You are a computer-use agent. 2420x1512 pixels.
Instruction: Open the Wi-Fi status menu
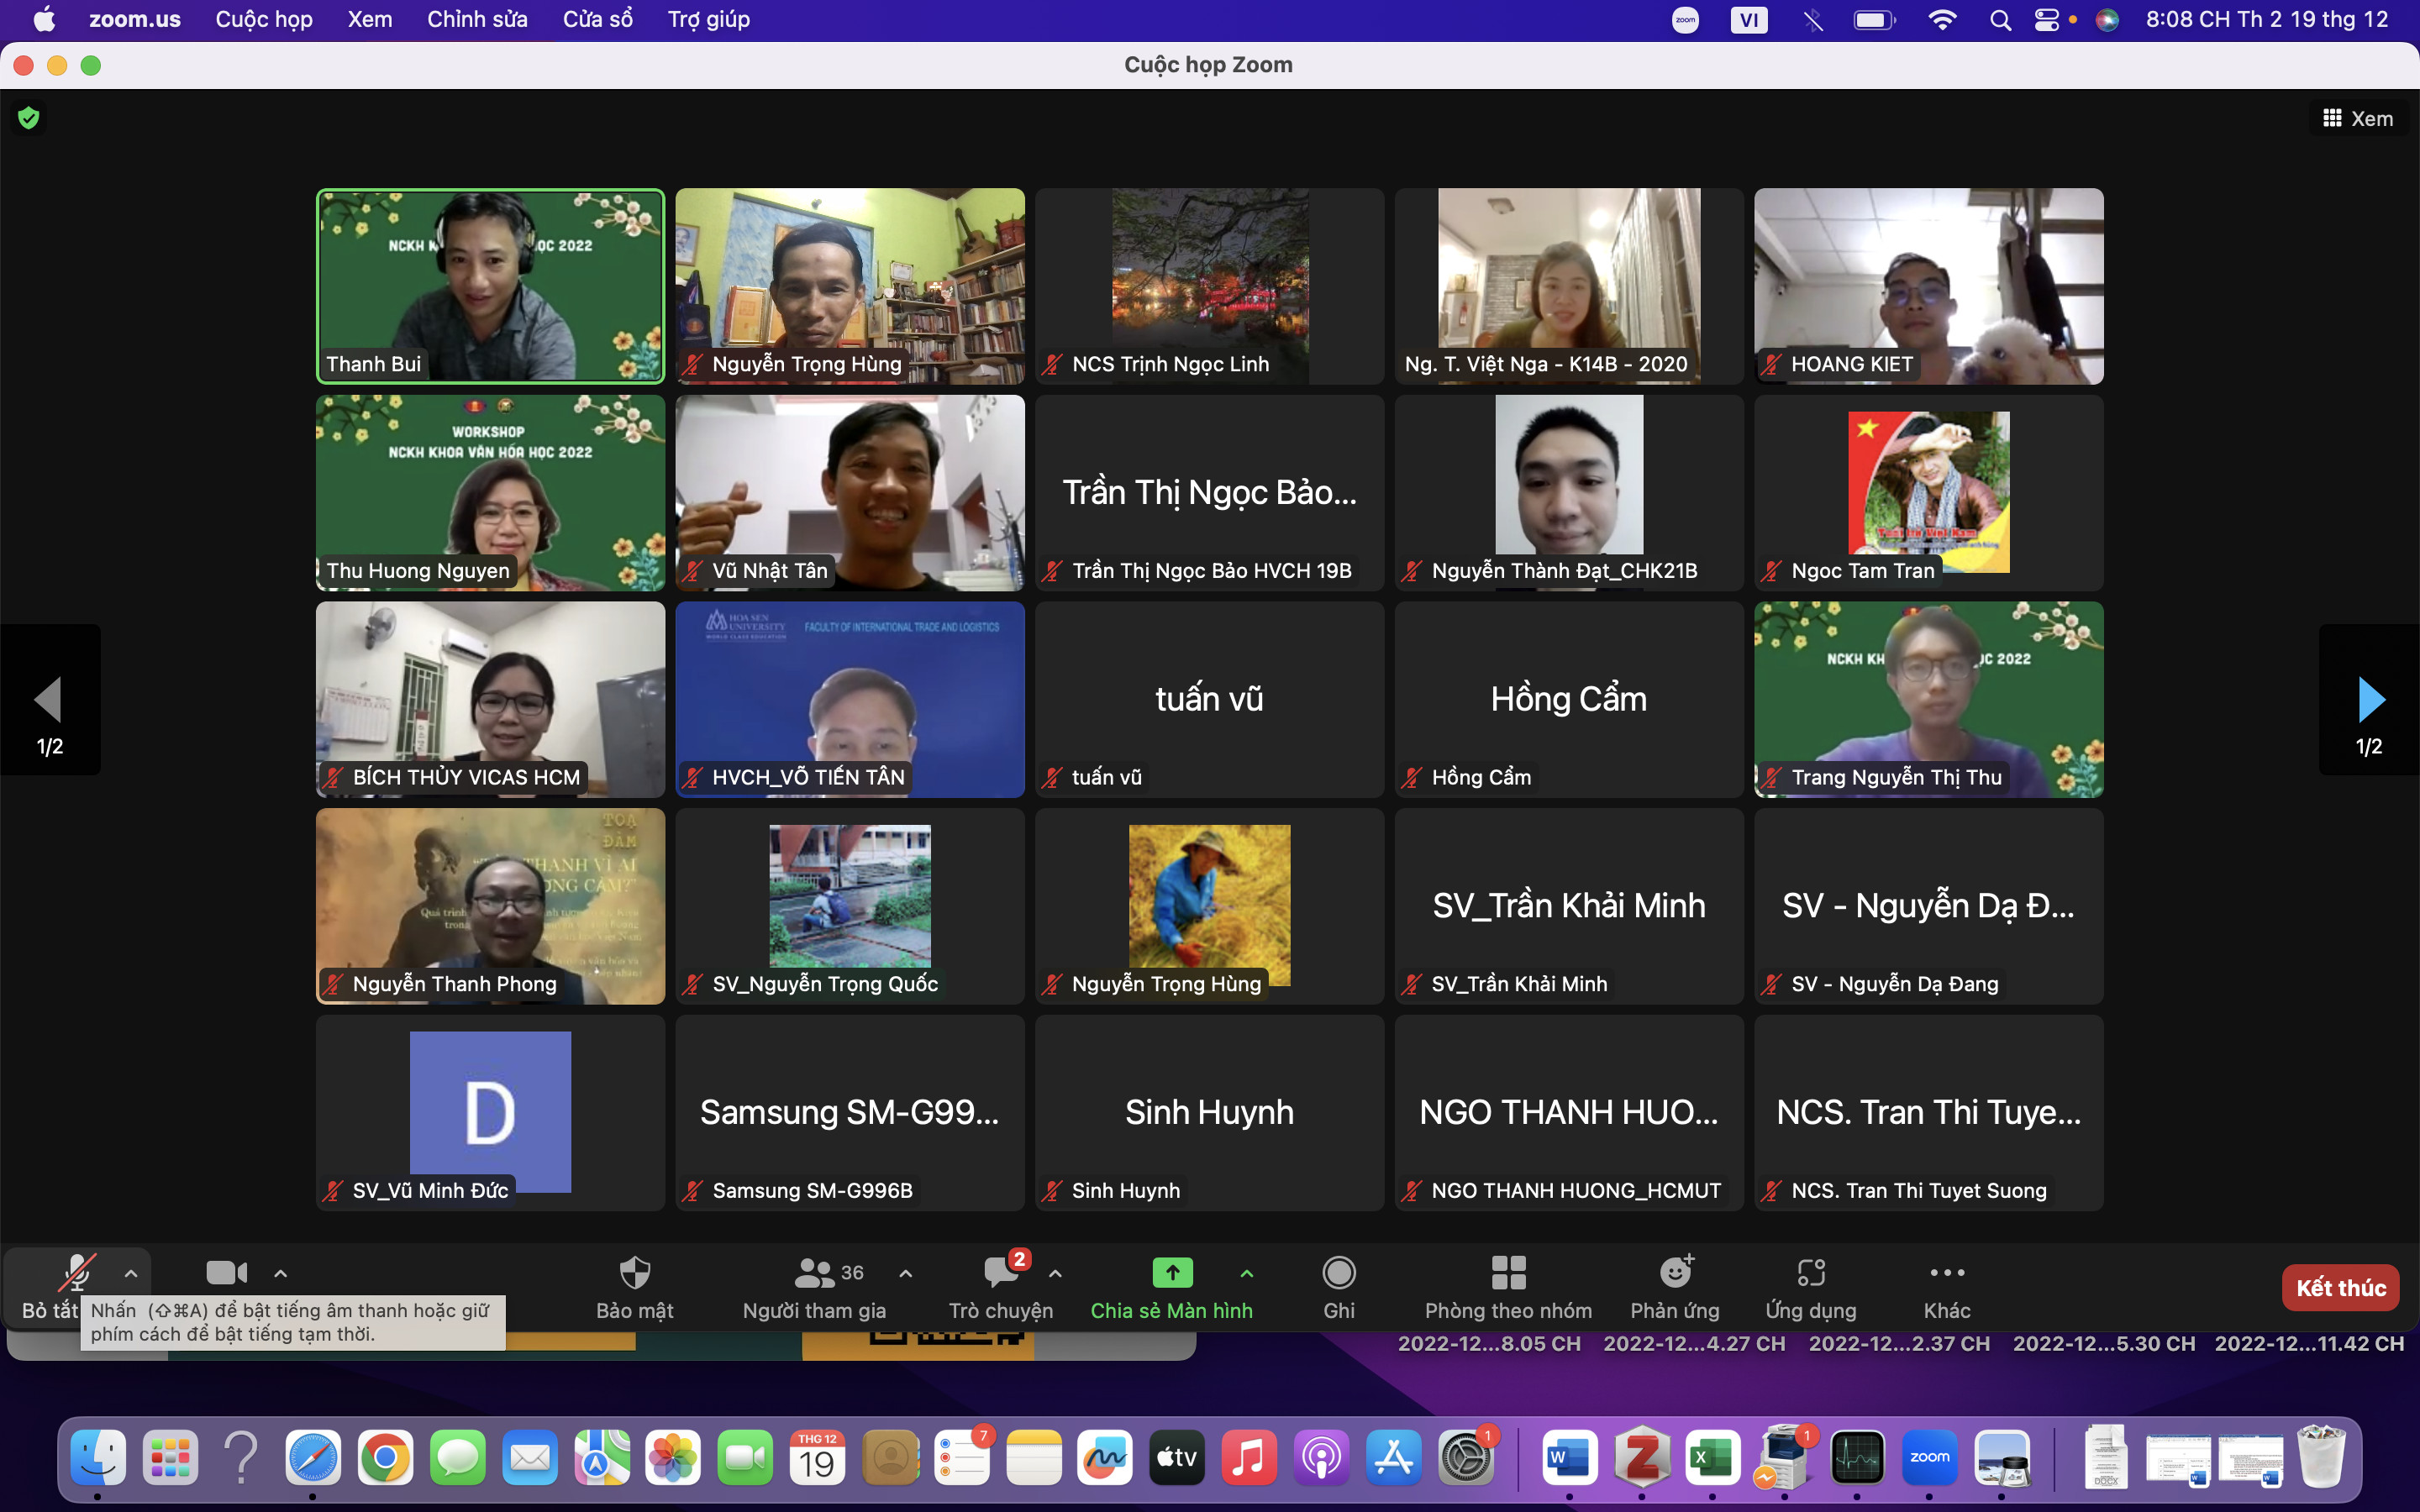[x=1942, y=20]
